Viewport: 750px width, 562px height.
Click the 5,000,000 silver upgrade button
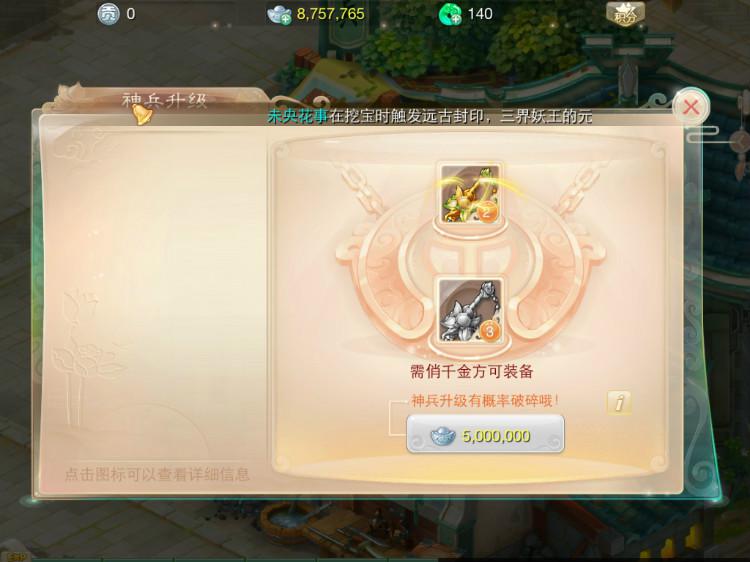pyautogui.click(x=485, y=434)
